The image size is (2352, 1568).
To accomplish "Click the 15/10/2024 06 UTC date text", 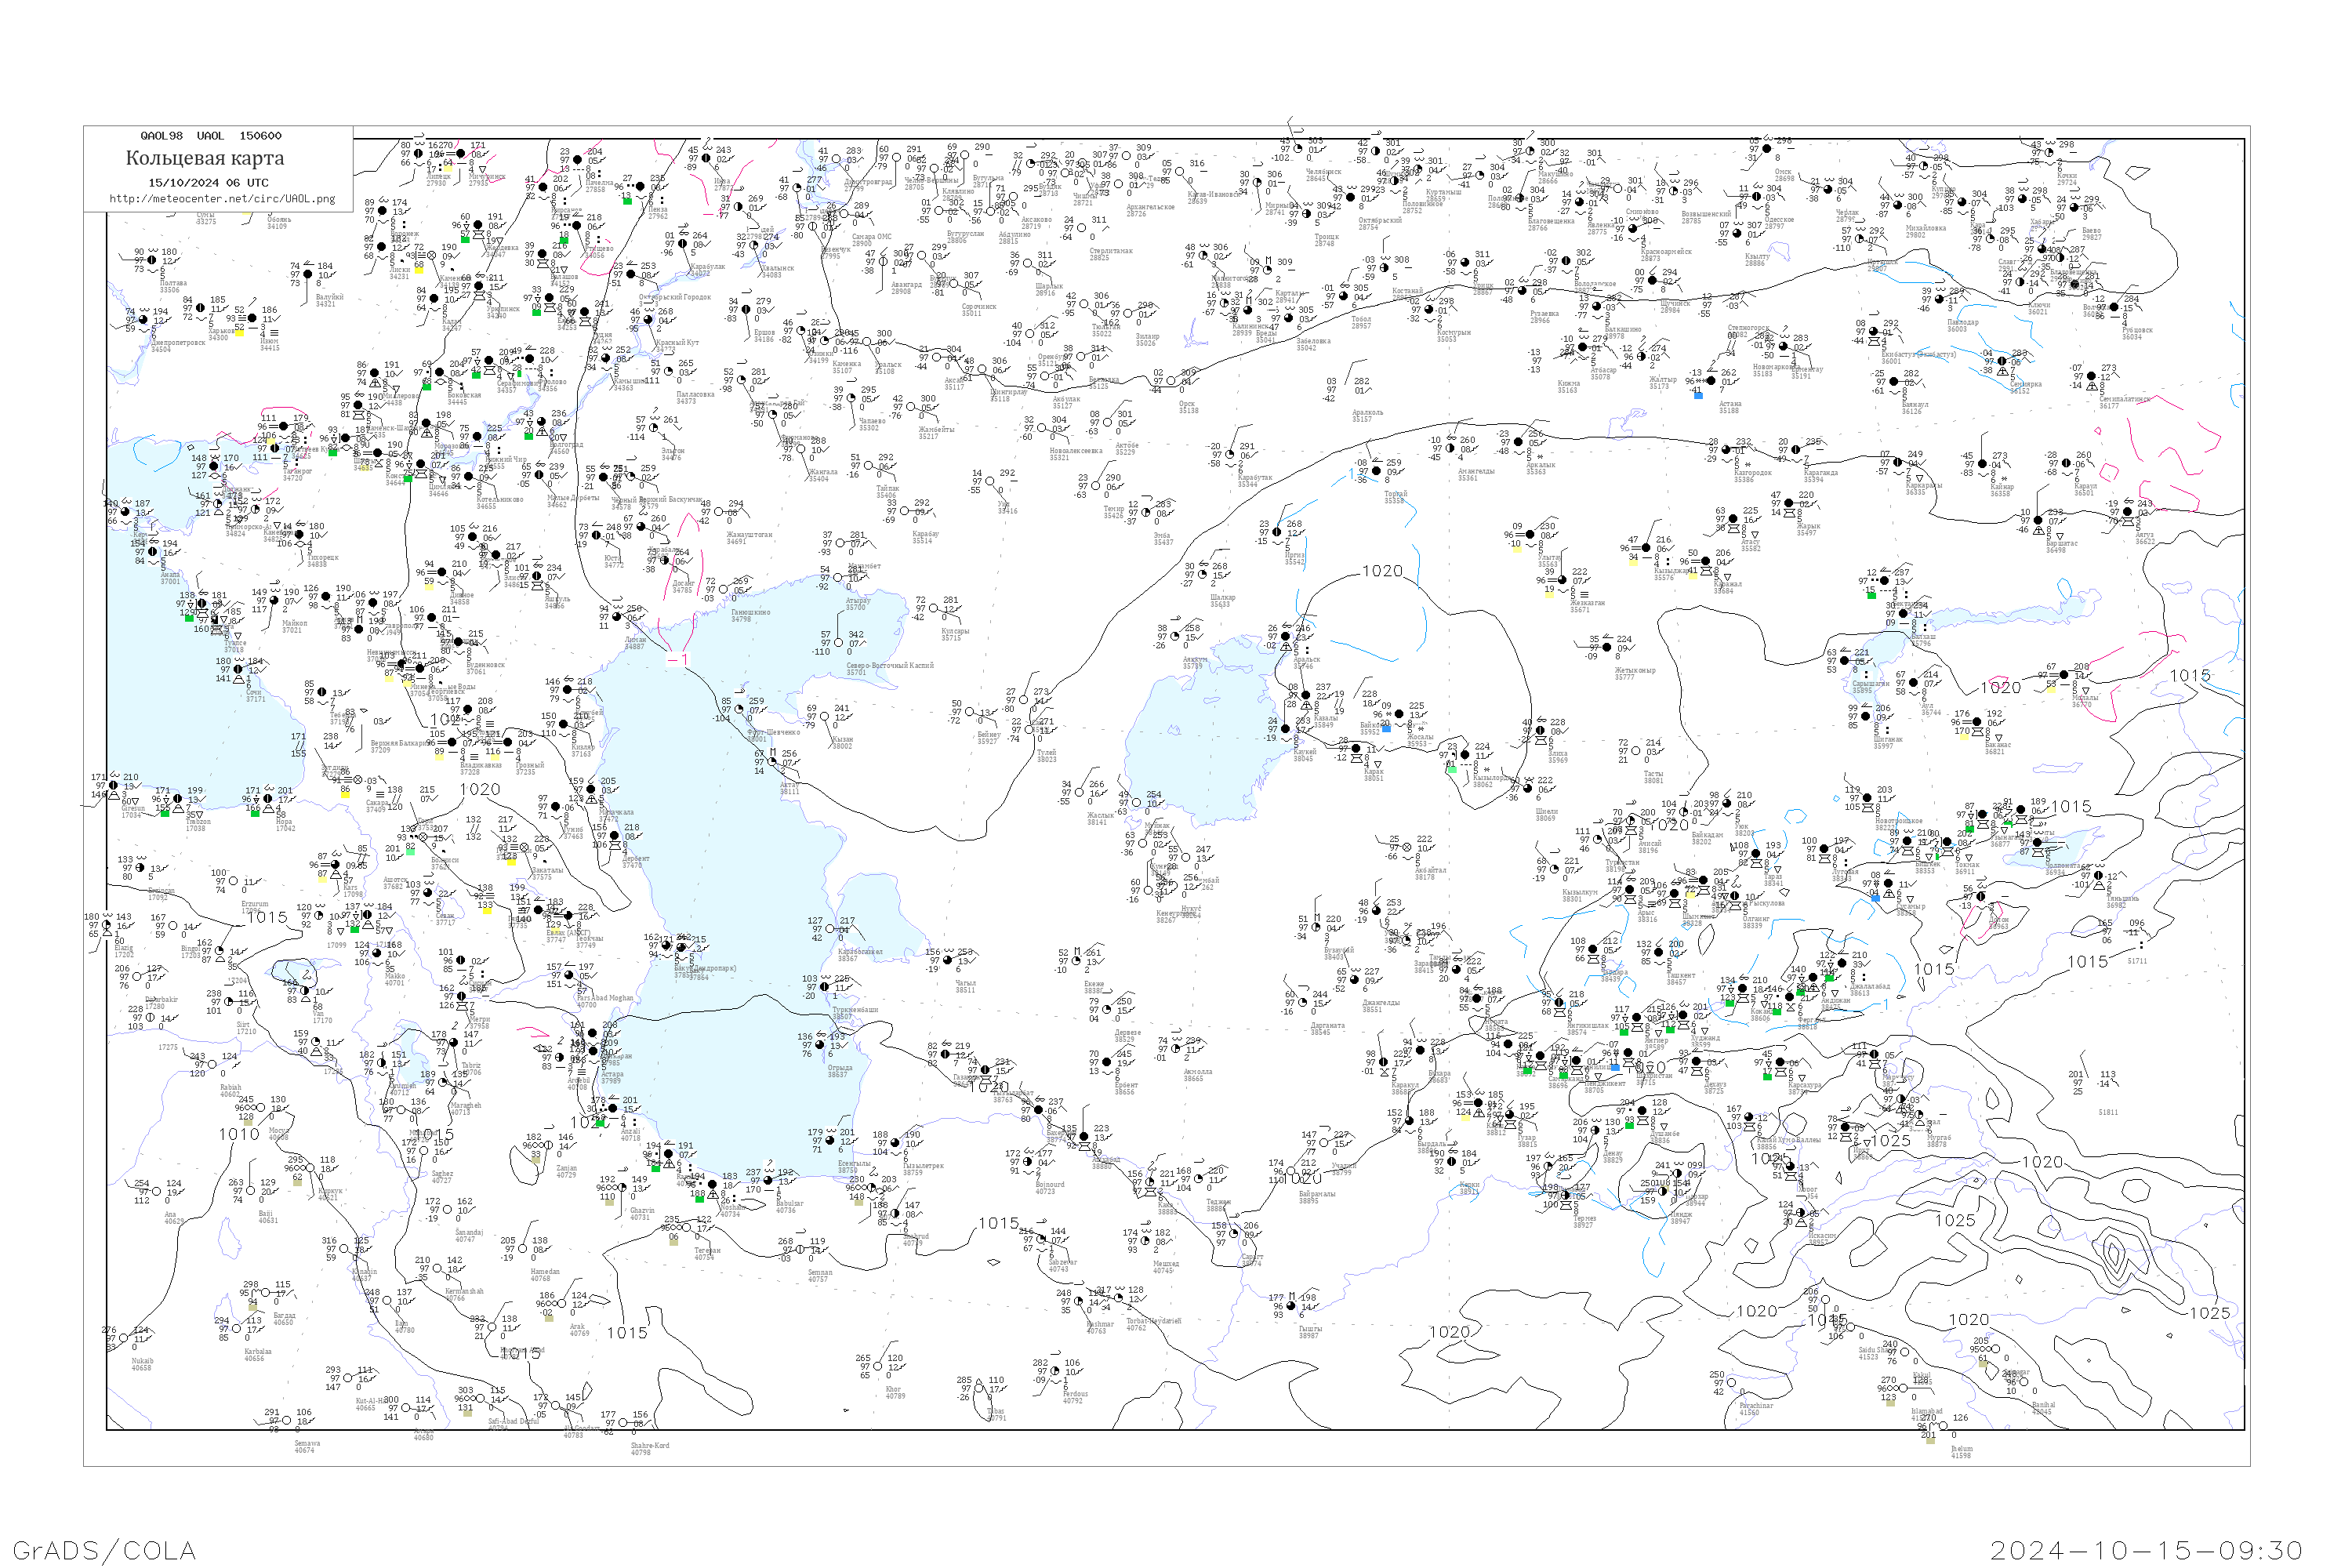I will pyautogui.click(x=208, y=183).
